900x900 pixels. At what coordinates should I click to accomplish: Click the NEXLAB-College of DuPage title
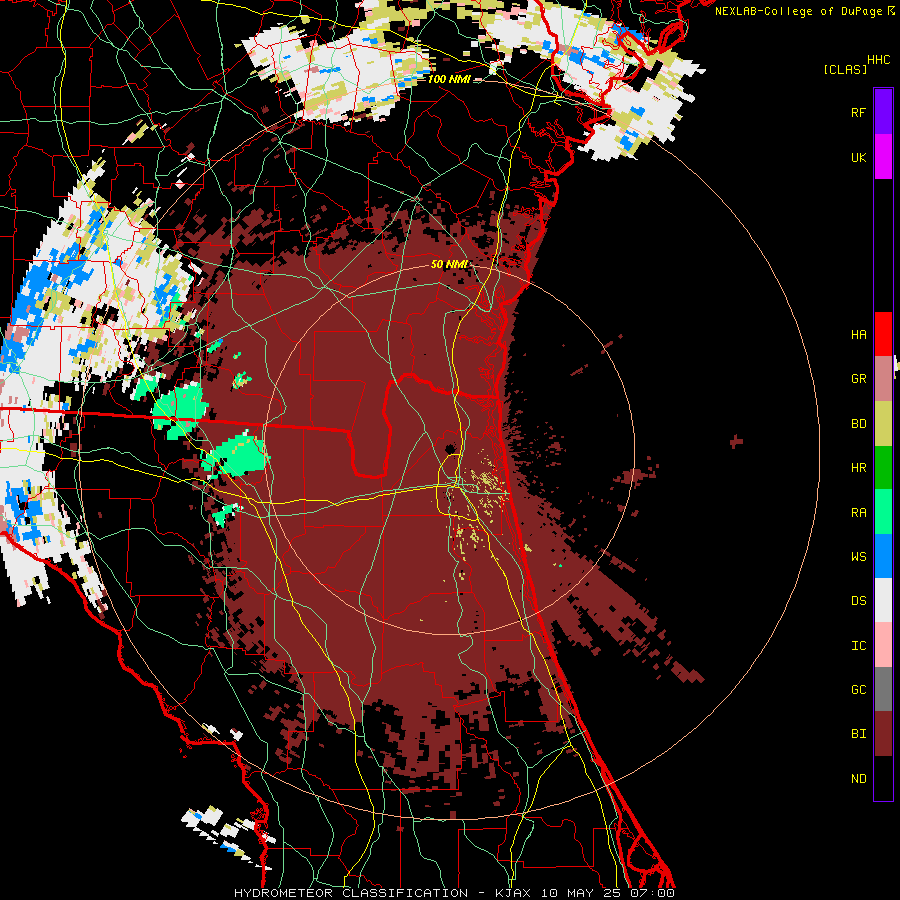tap(800, 11)
